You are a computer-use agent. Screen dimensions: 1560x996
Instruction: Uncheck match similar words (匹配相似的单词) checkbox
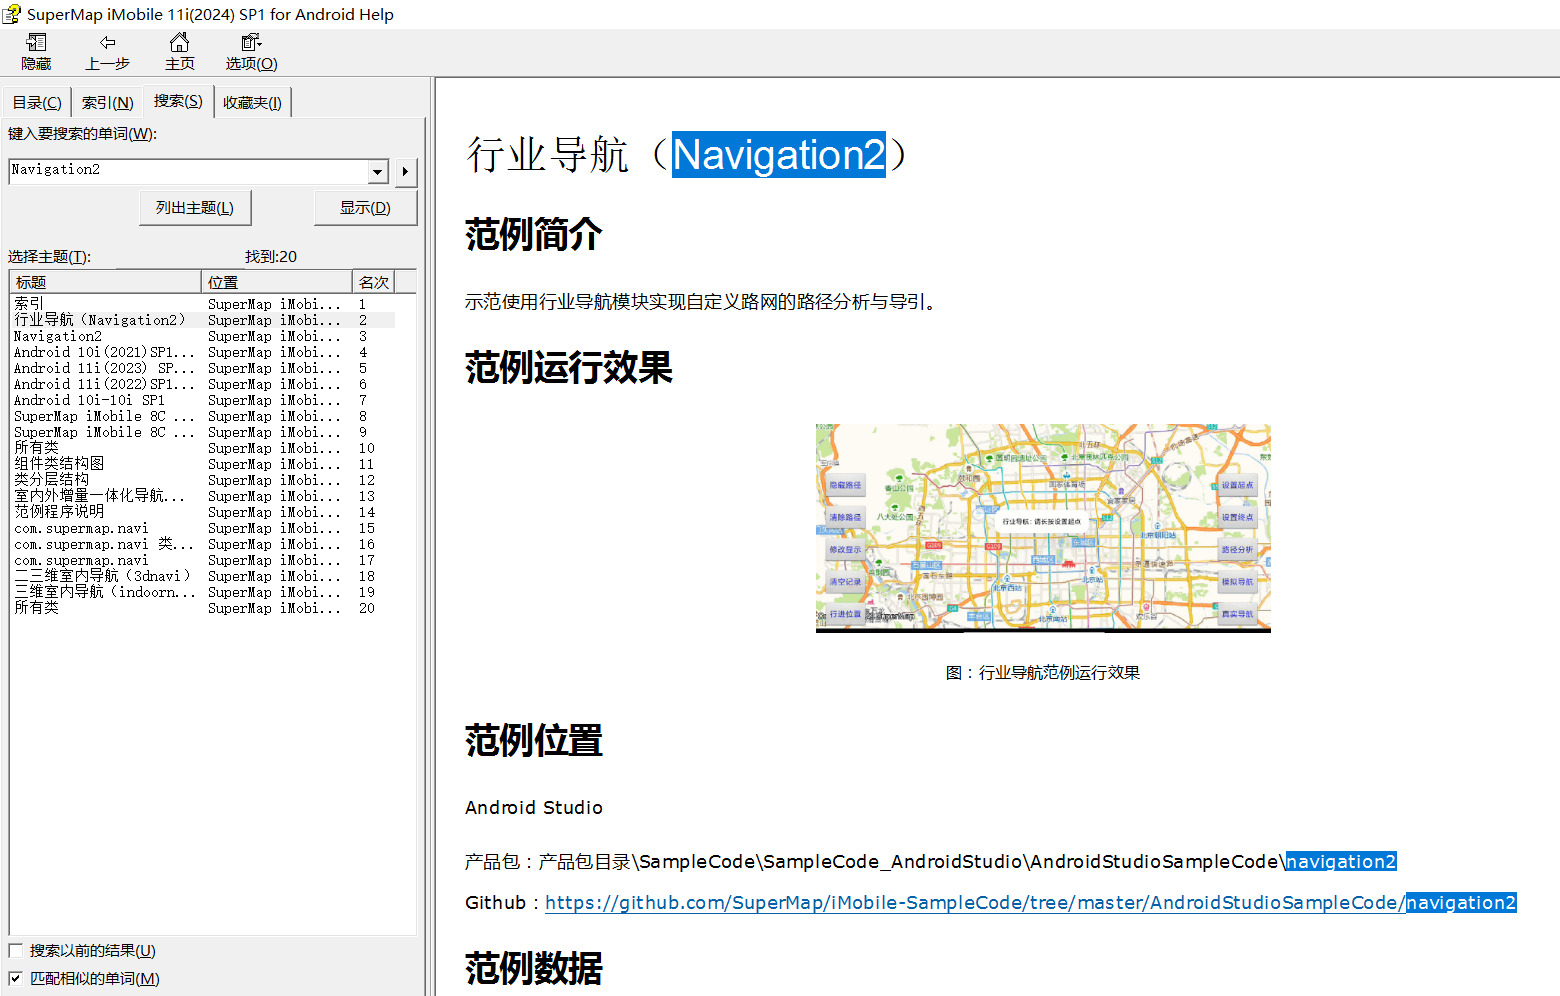pyautogui.click(x=16, y=979)
